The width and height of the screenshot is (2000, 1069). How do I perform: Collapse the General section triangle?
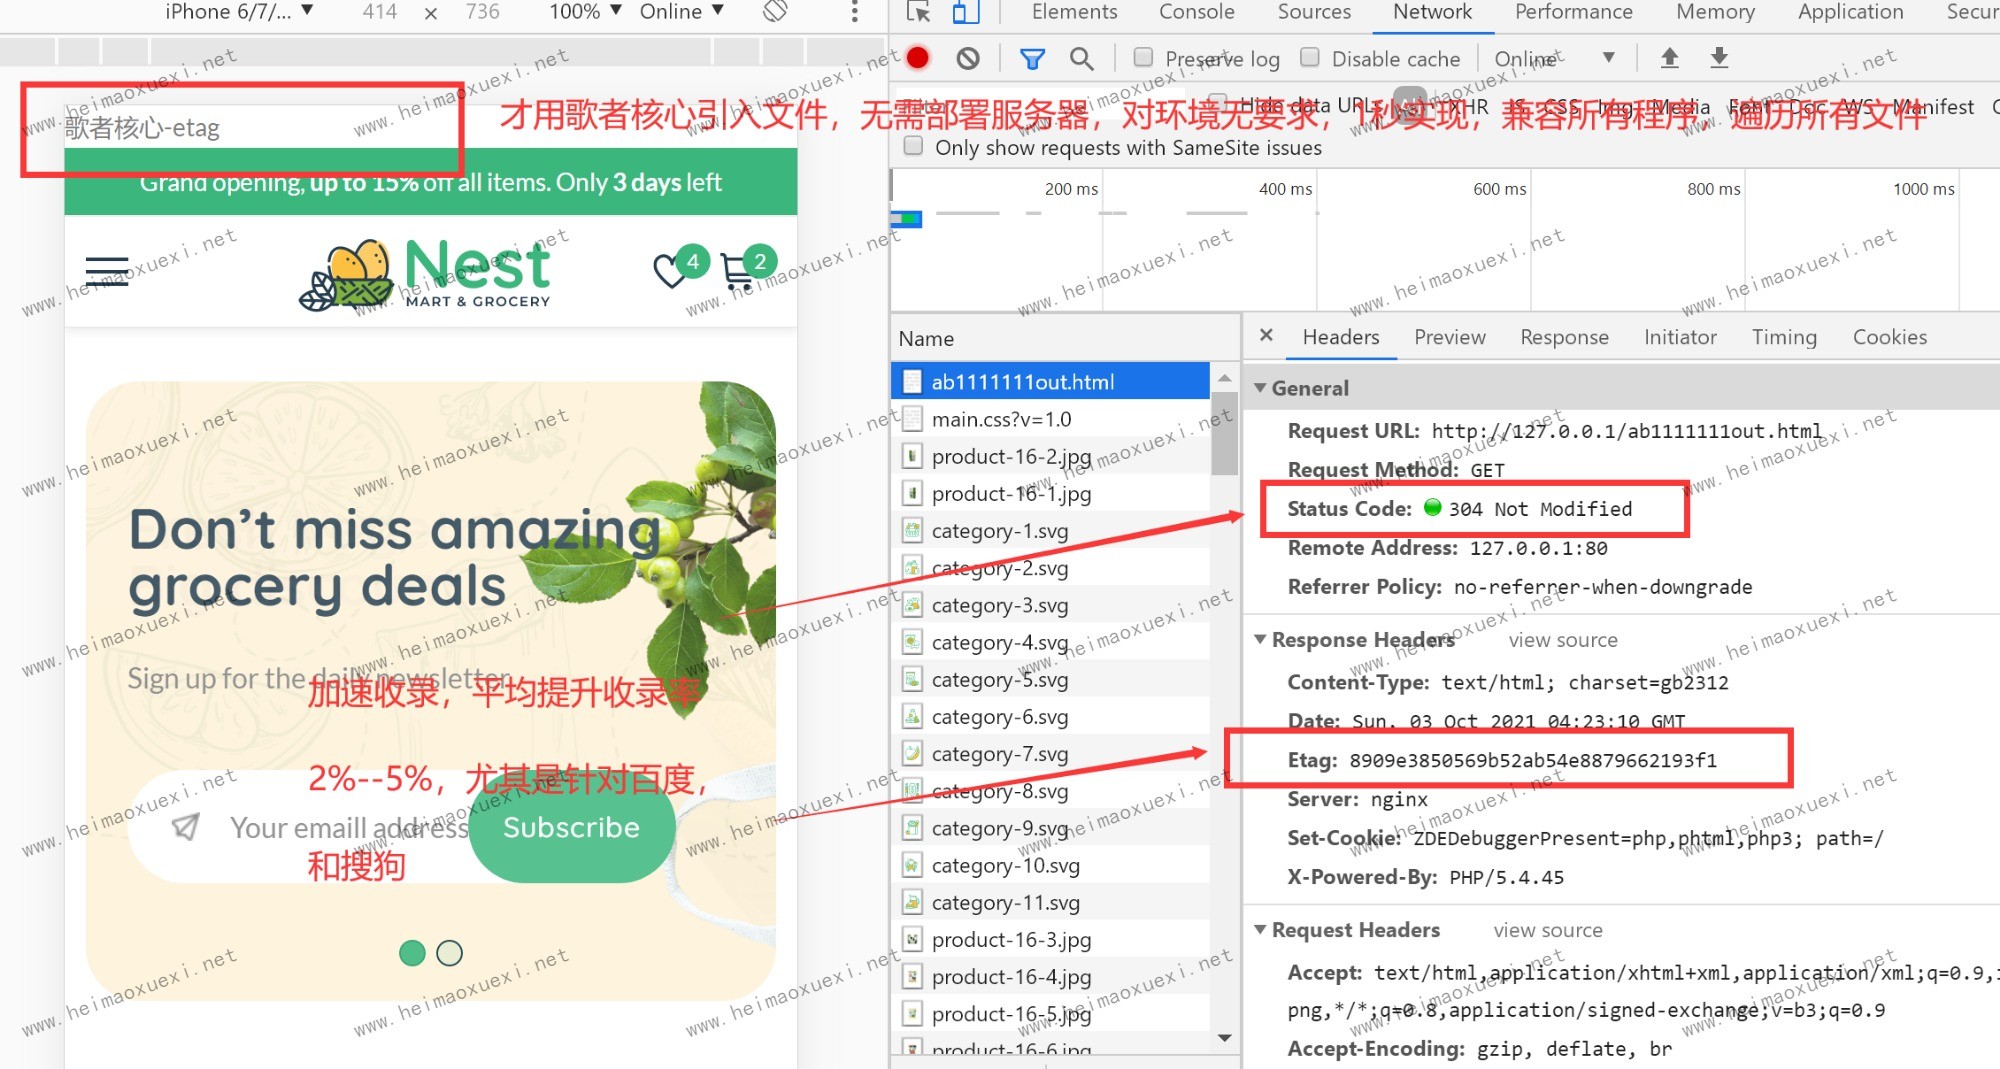point(1260,388)
